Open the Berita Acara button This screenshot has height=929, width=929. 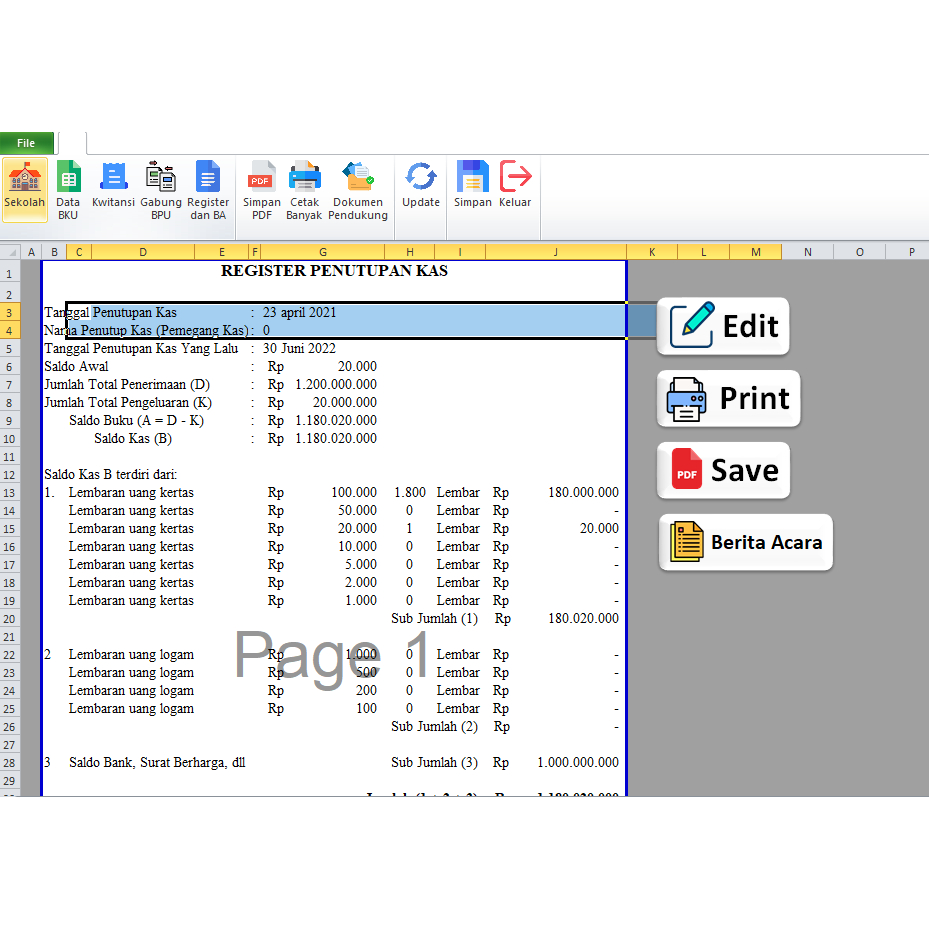coord(745,543)
